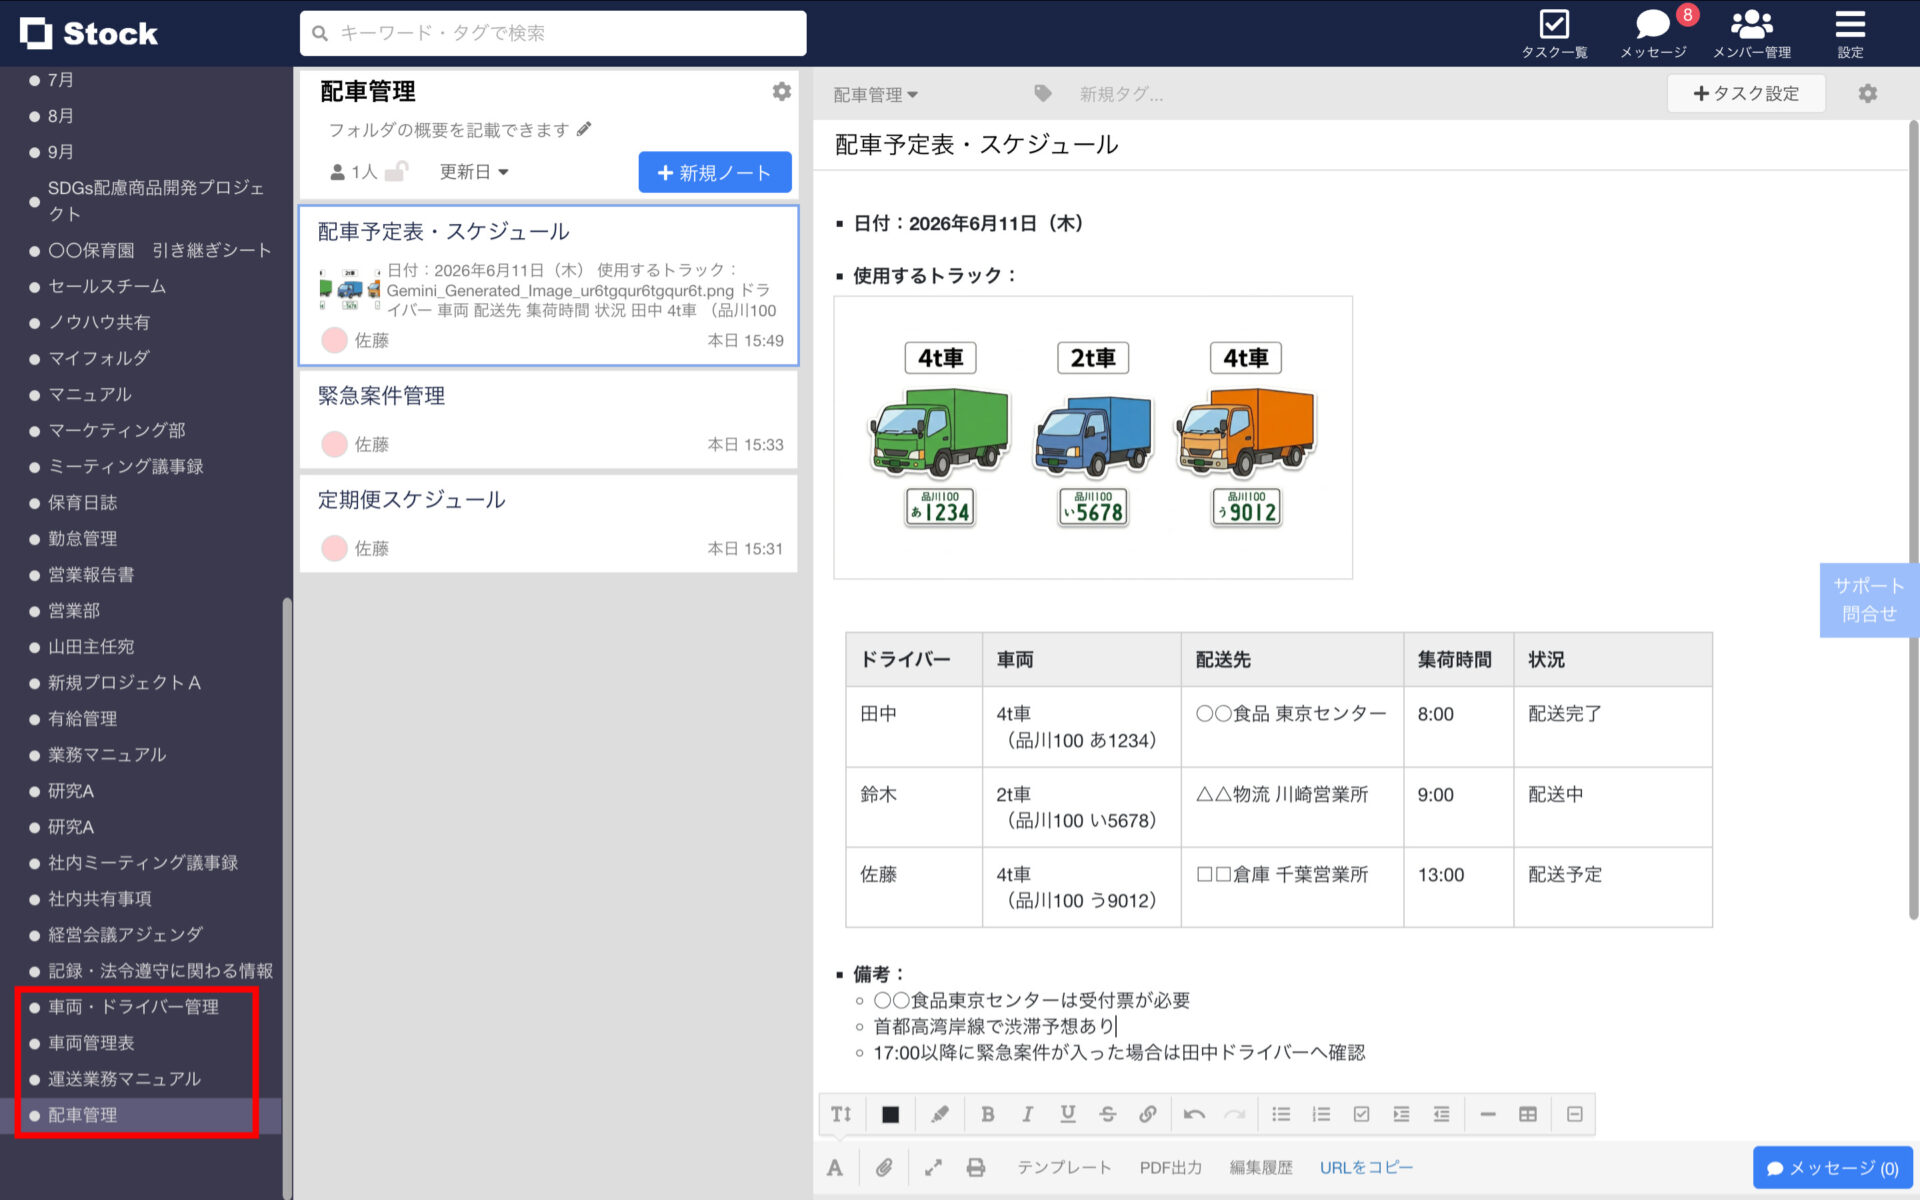The image size is (1920, 1200).
Task: Insert a numbered list
Action: click(x=1321, y=1114)
